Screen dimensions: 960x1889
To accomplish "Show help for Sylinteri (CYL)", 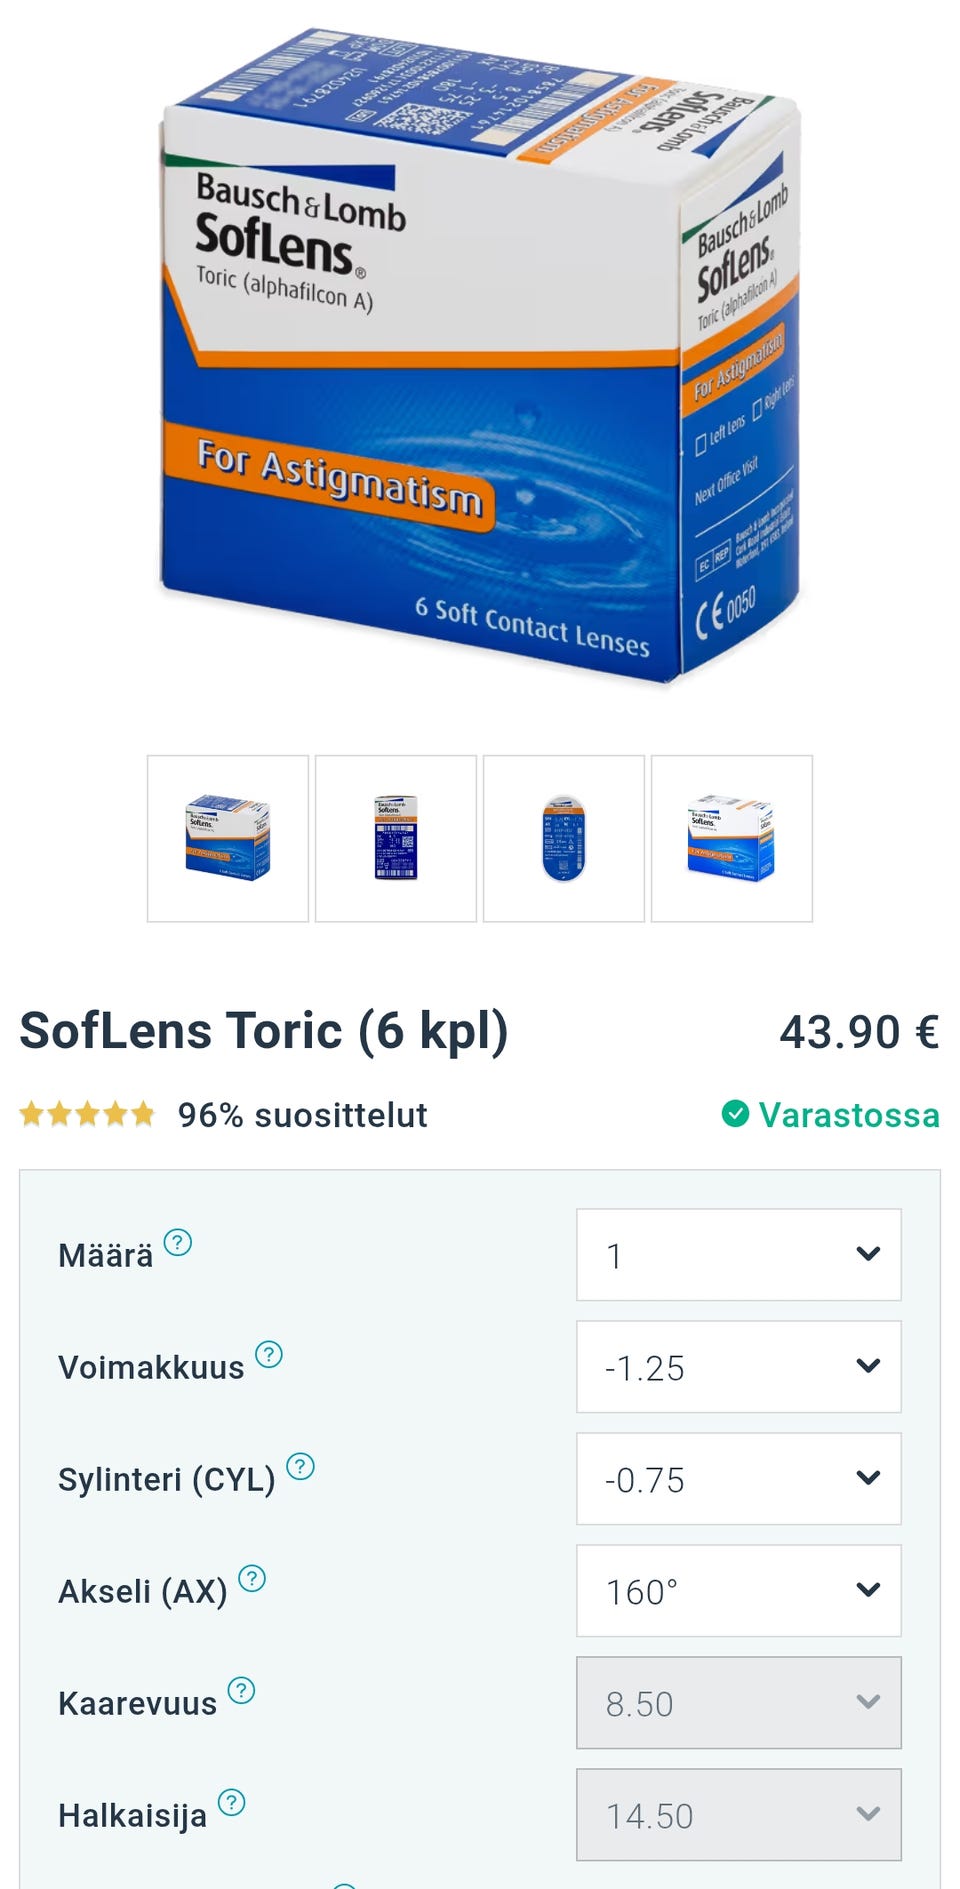I will tap(300, 1466).
